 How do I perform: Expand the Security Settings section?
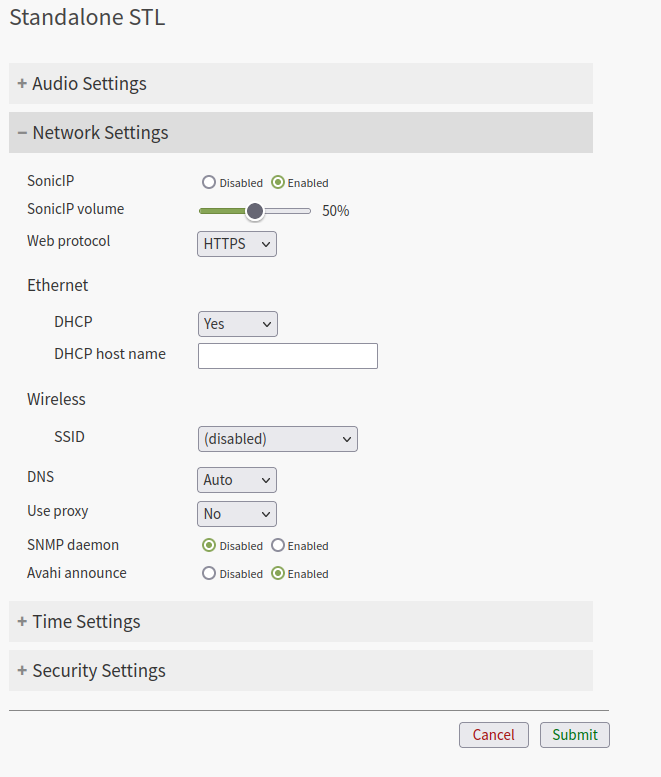tap(99, 671)
